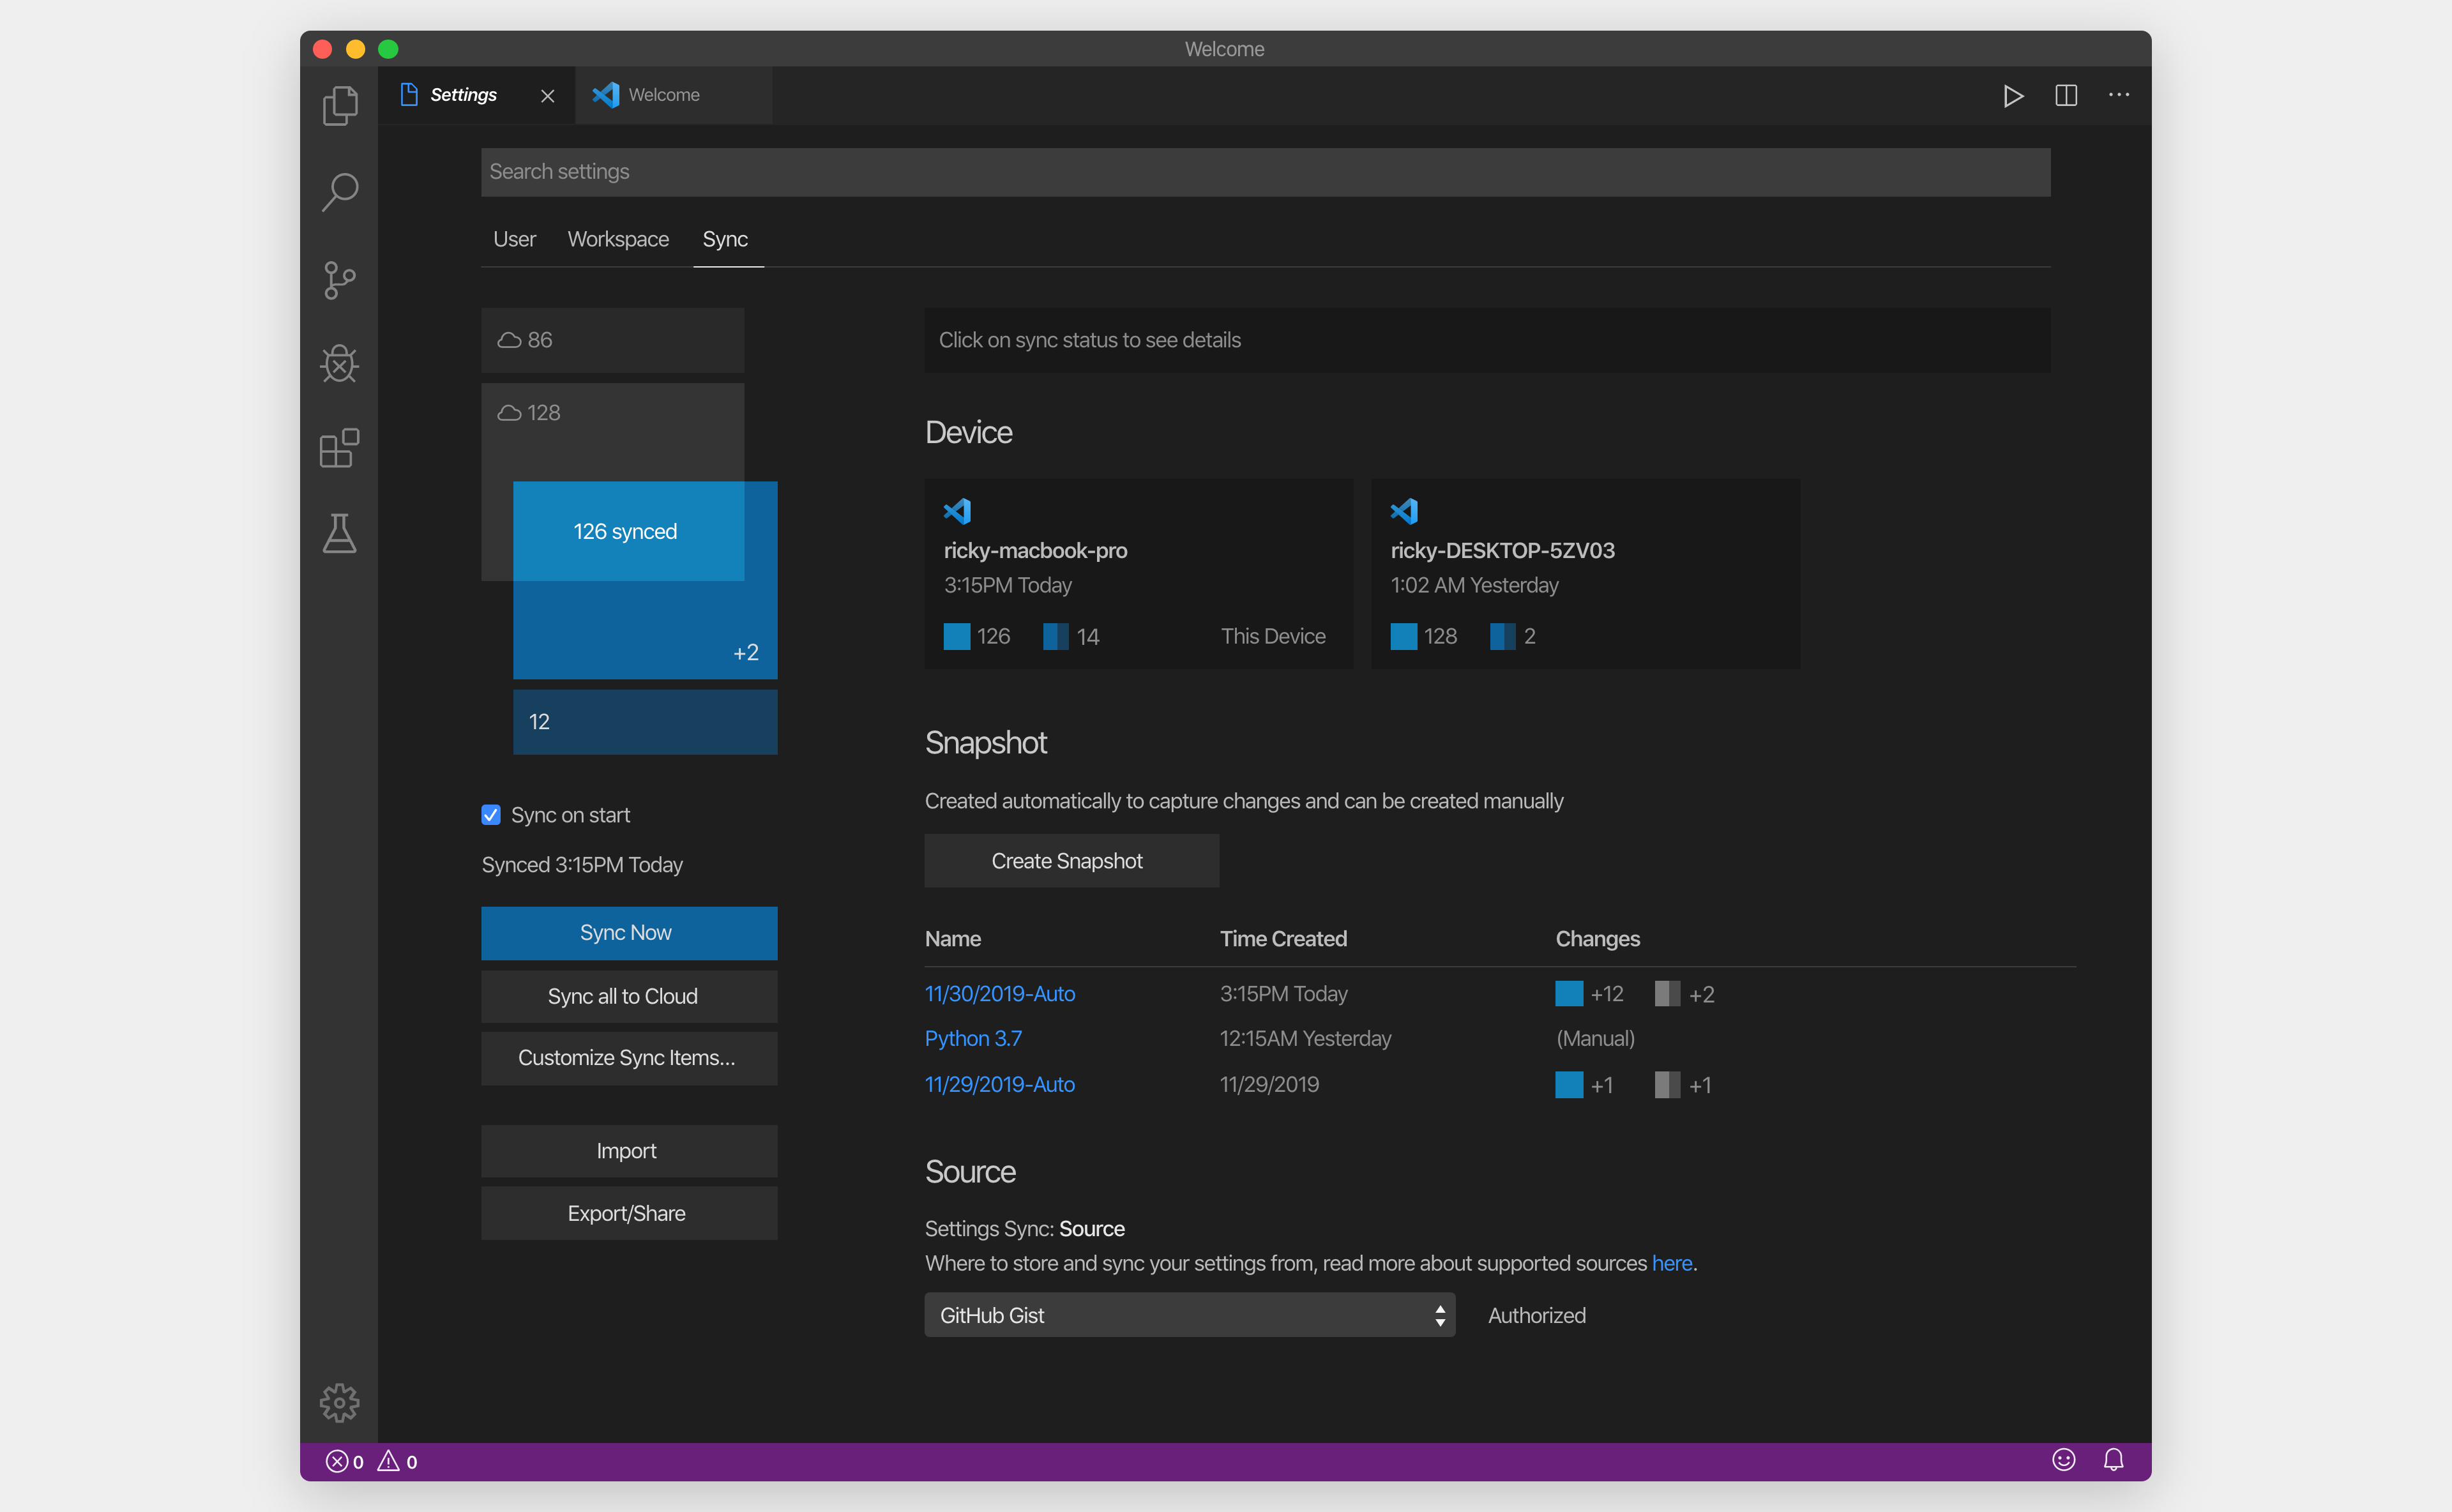Toggle the Sync on start checkbox
Viewport: 2452px width, 1512px height.
click(x=491, y=815)
